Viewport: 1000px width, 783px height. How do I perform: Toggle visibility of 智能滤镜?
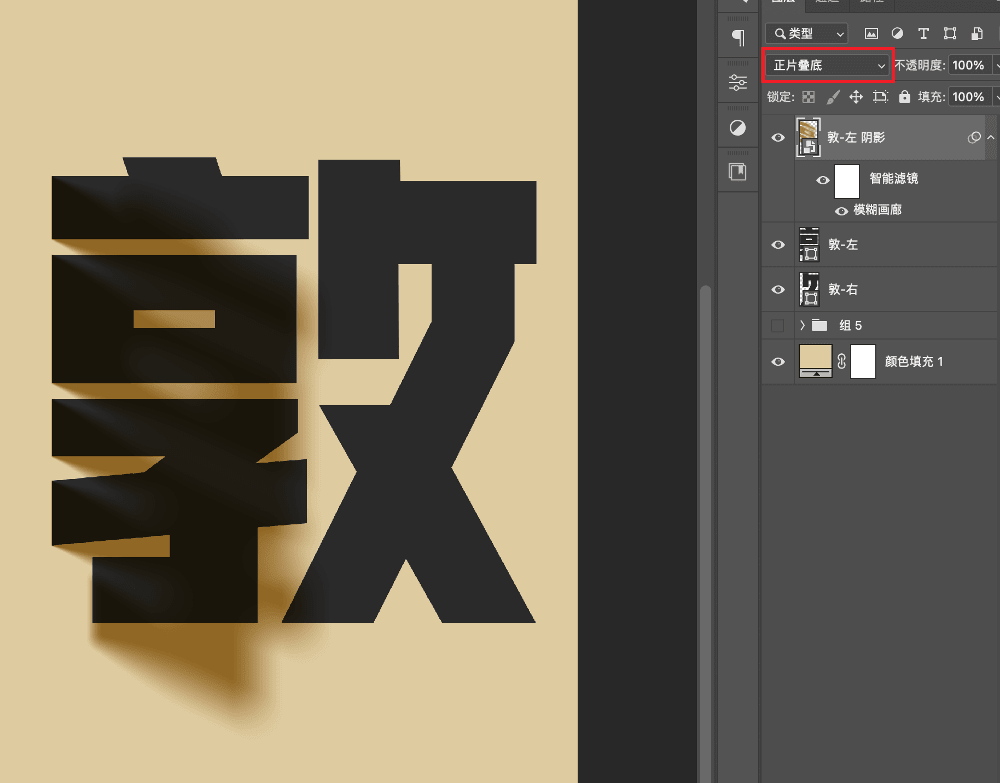point(823,180)
